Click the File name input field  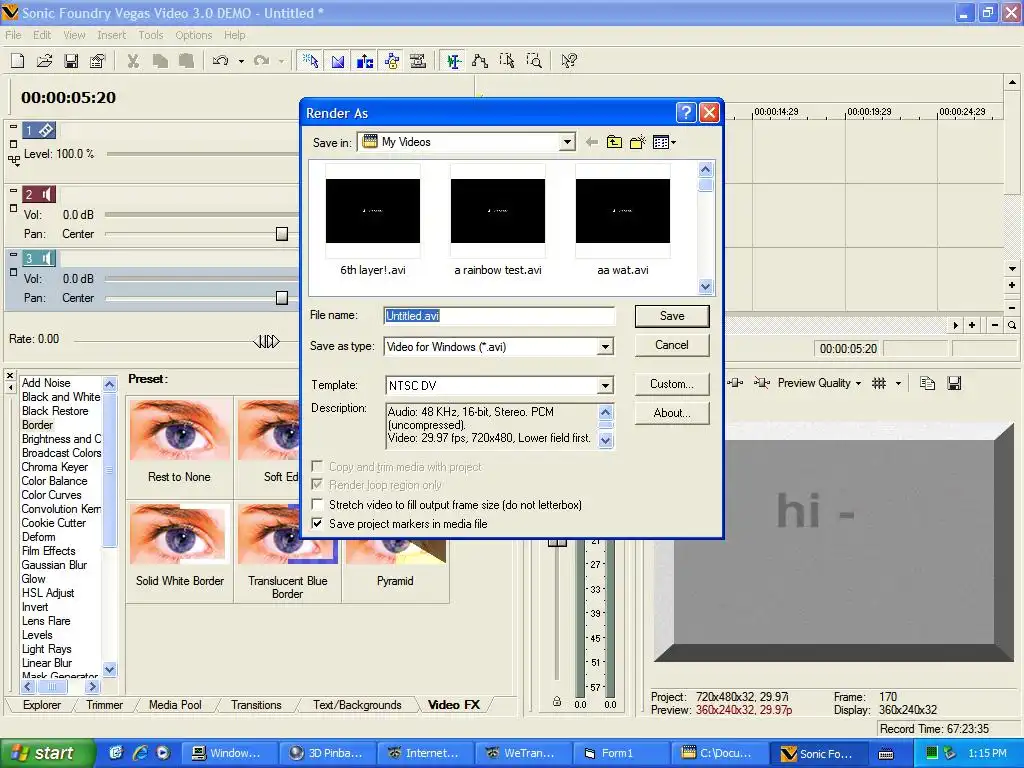click(499, 316)
